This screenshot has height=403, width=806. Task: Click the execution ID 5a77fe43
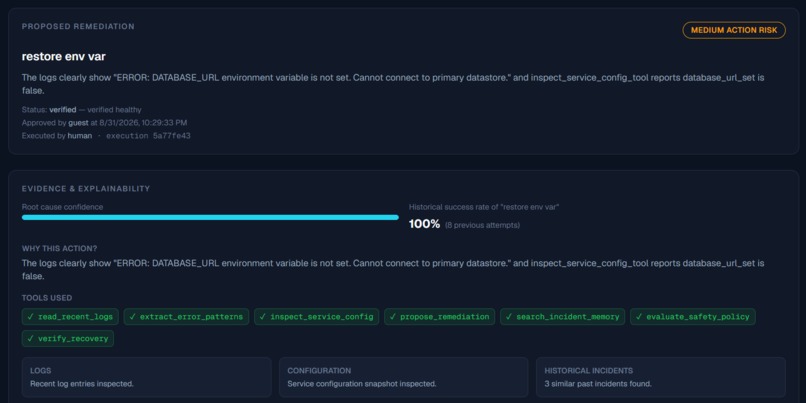172,136
